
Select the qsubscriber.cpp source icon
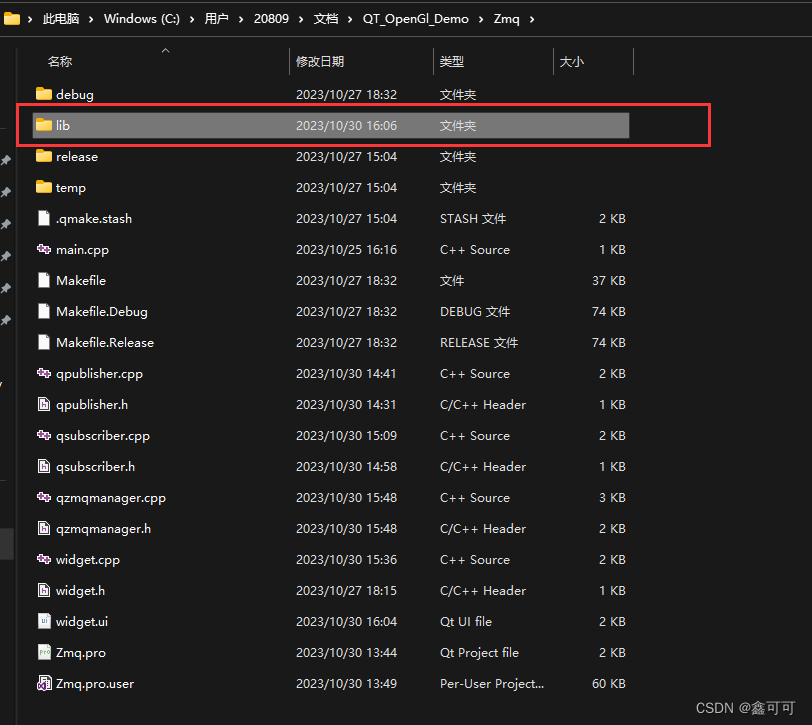tap(44, 436)
